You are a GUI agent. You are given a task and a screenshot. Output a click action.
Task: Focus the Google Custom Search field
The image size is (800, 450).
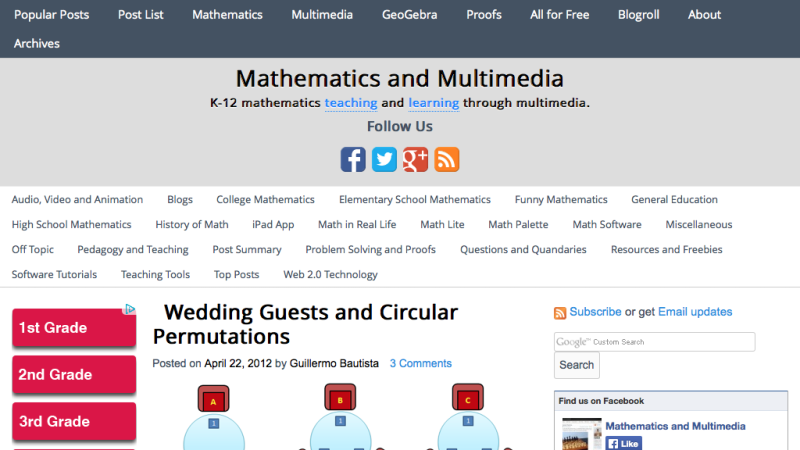click(x=655, y=342)
